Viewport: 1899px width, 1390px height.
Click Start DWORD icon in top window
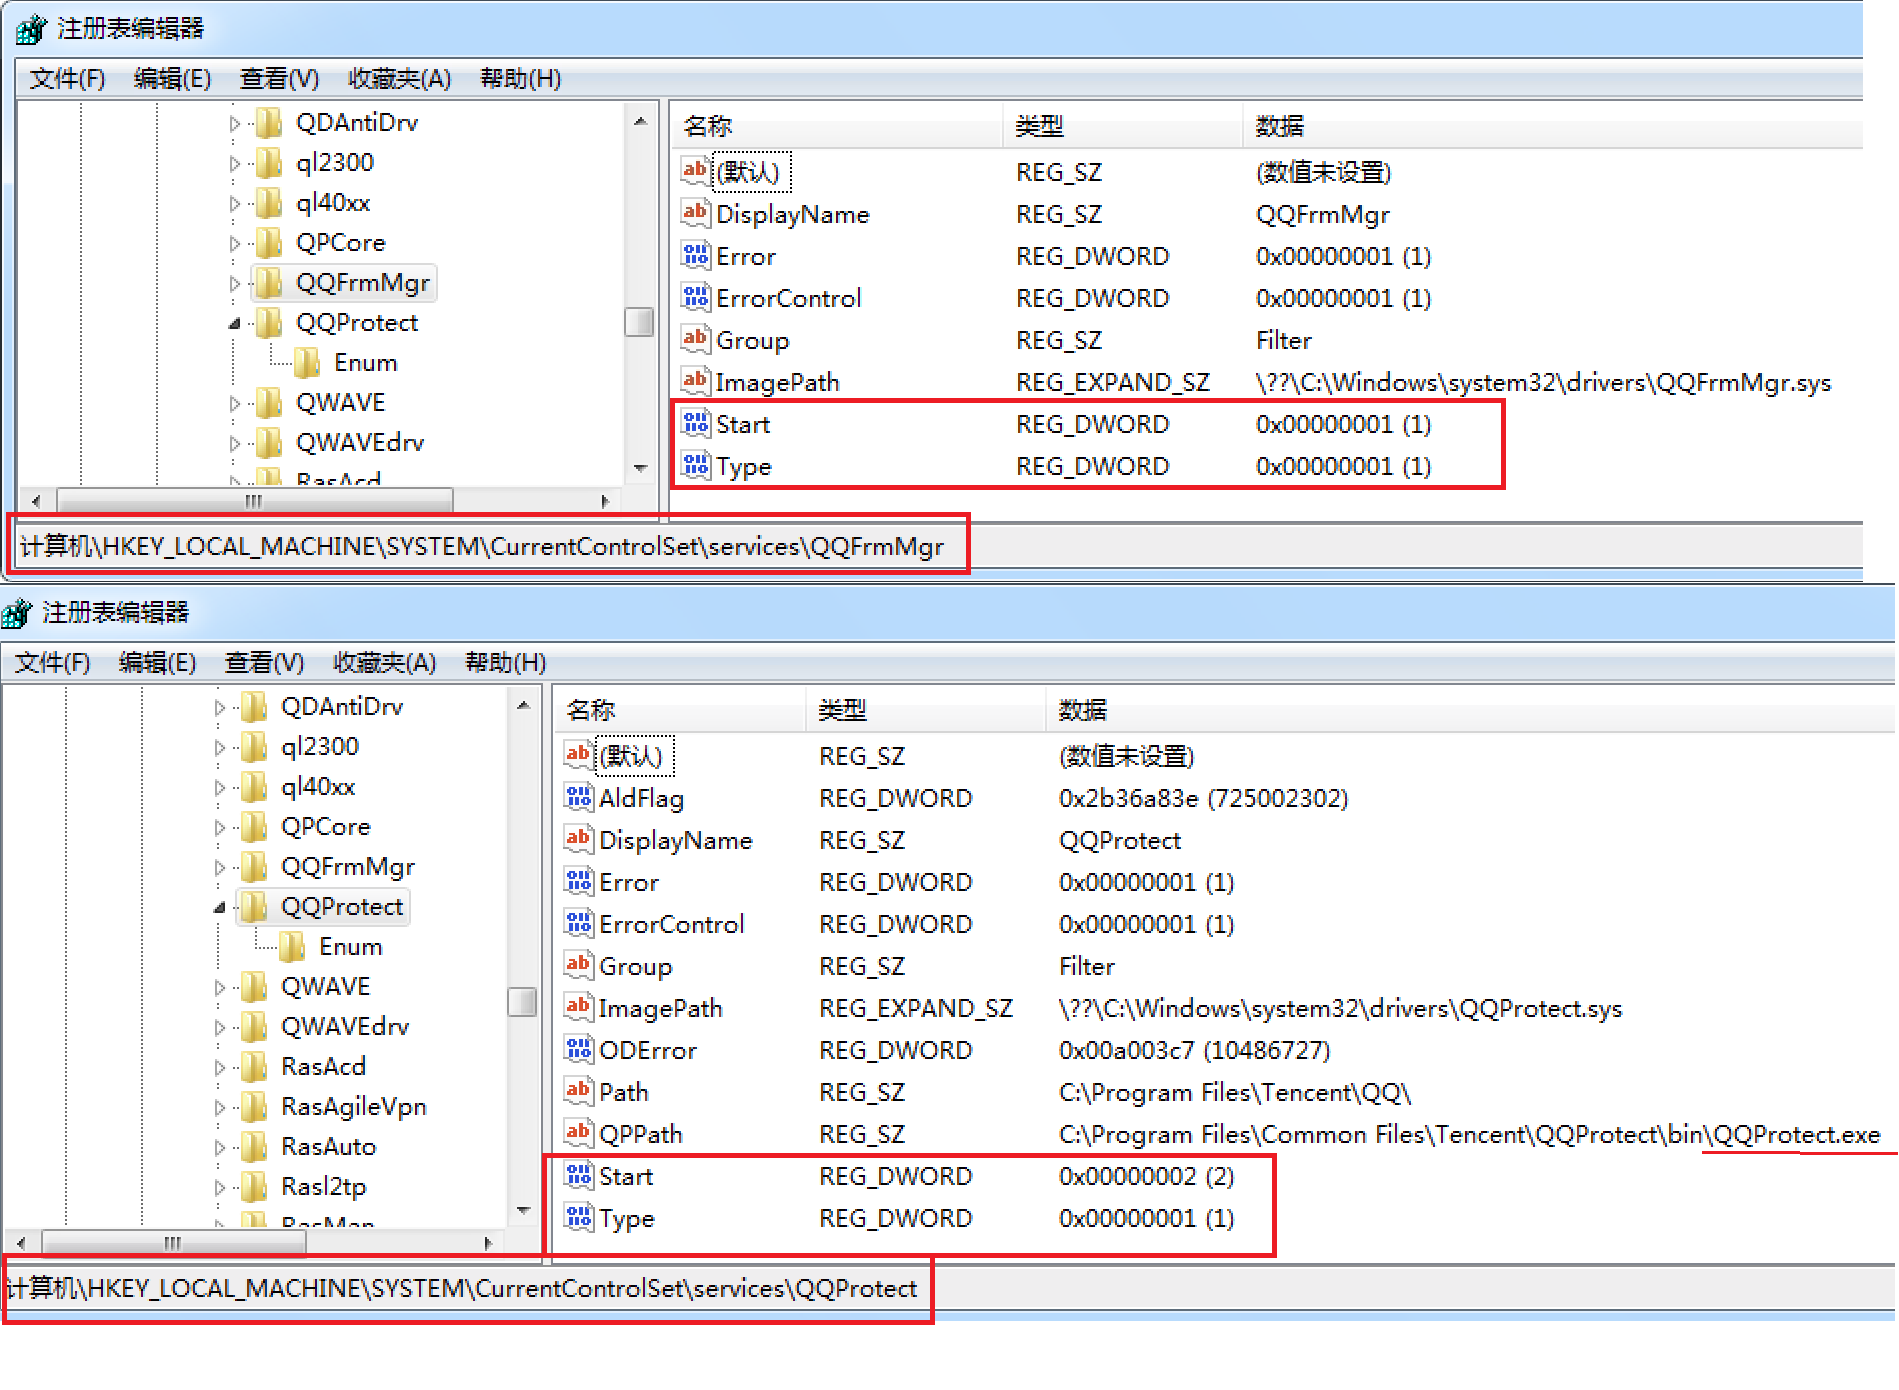pos(695,423)
